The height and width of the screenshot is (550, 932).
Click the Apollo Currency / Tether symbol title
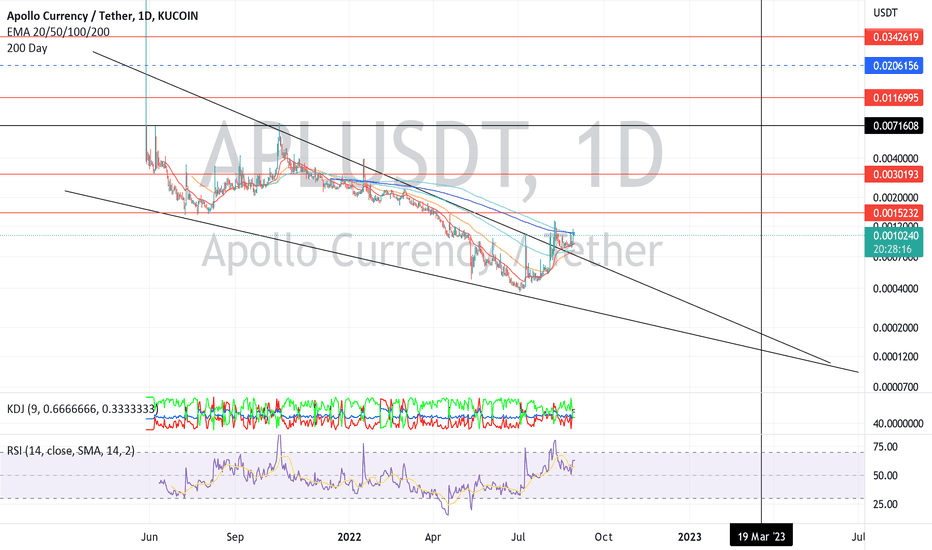click(102, 15)
